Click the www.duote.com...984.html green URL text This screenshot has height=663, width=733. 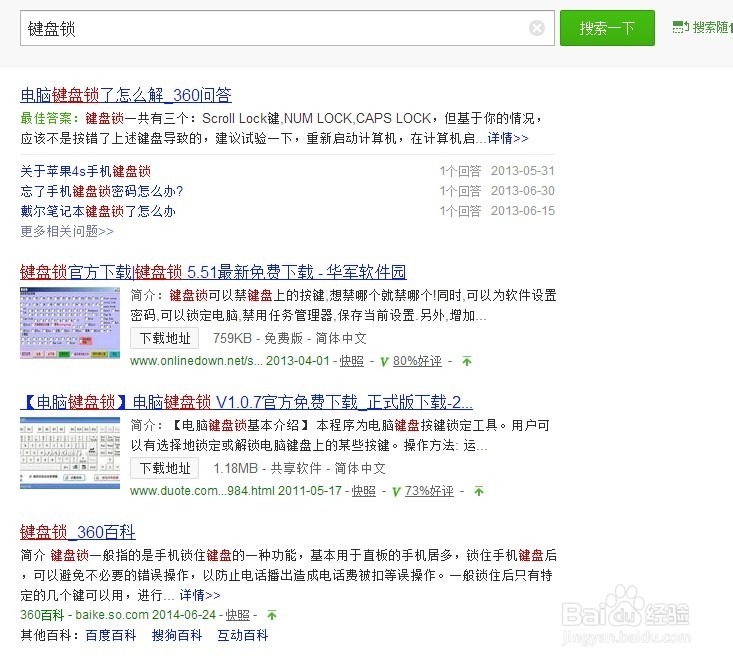202,491
